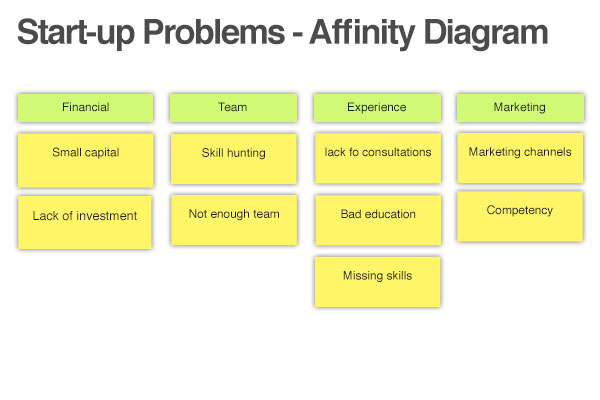Select the Skill hunting sticky note
Screen dimensions: 600x400
coord(233,159)
